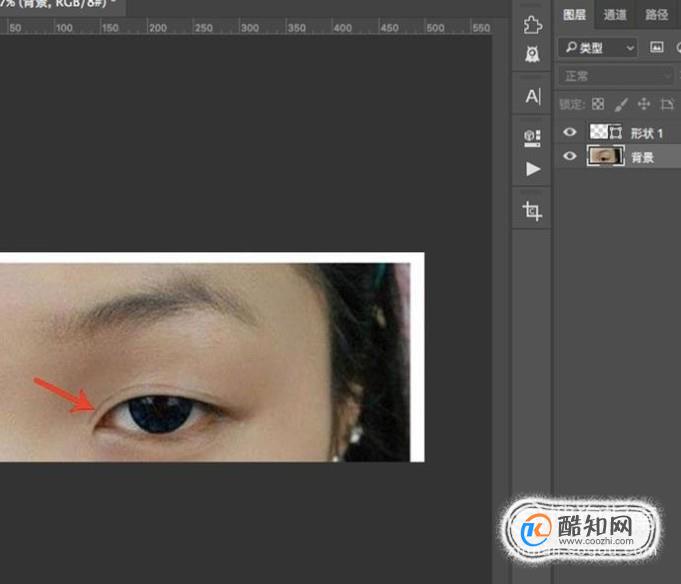The width and height of the screenshot is (681, 584).
Task: Click the 背景 layer name
Action: click(642, 157)
